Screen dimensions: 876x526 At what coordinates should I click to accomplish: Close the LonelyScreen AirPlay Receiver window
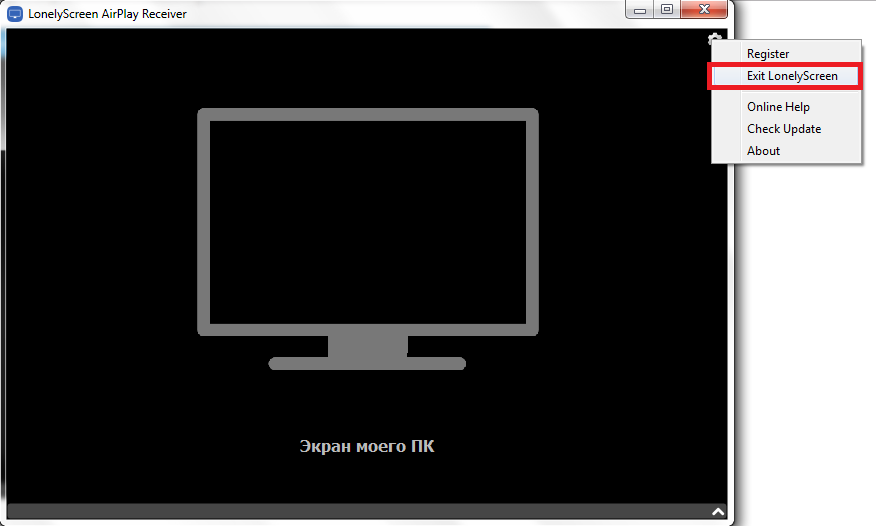(x=705, y=10)
